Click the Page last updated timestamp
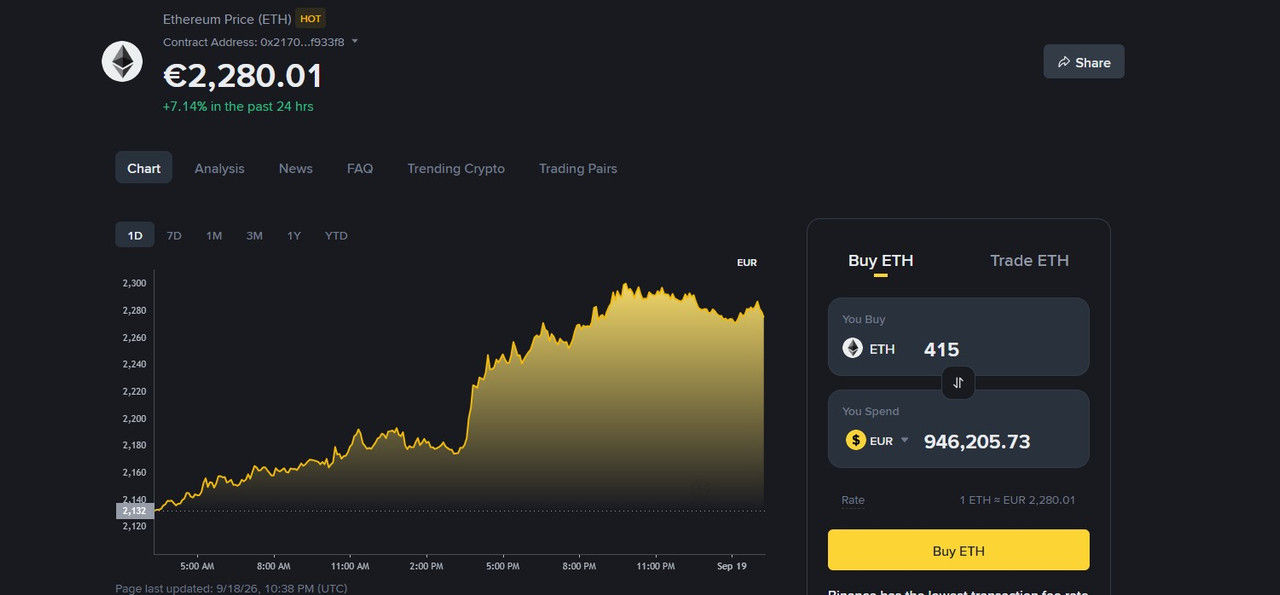Image resolution: width=1280 pixels, height=595 pixels. (x=231, y=588)
